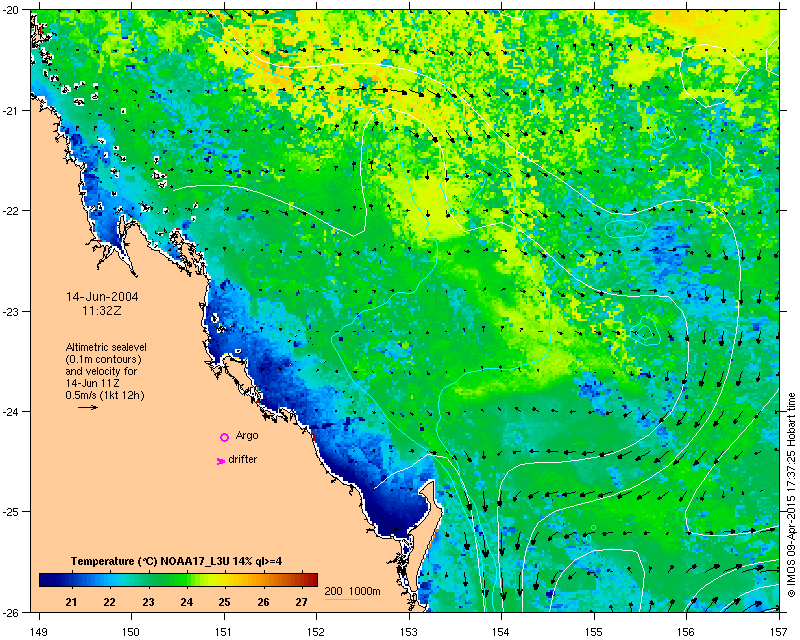Click the colorbar tick label 22
Image resolution: width=800 pixels, height=640 pixels.
109,602
